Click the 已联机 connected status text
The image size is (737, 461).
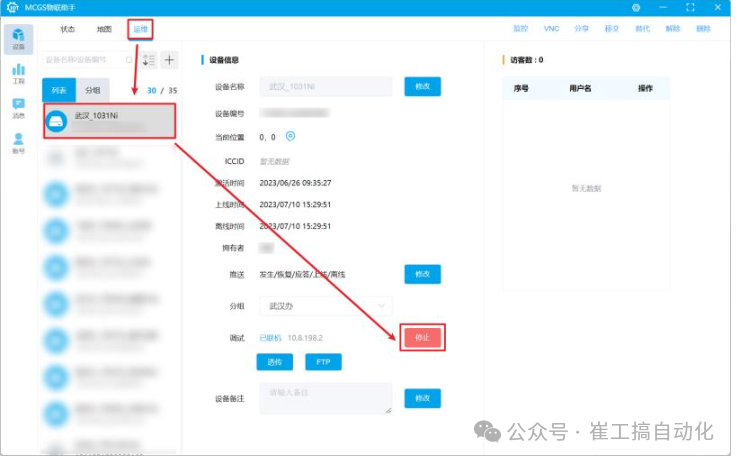coord(270,338)
